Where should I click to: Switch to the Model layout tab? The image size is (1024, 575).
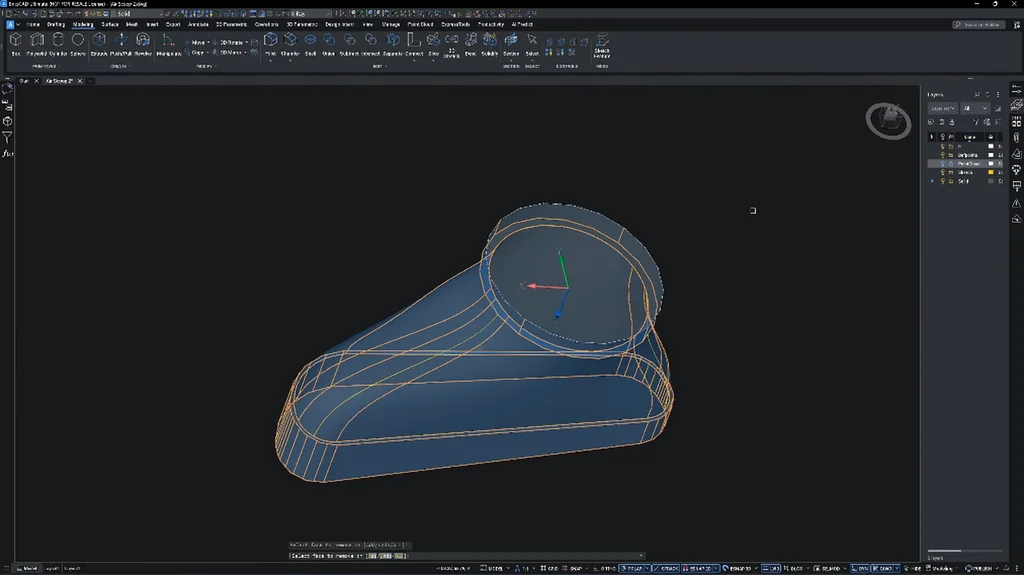click(28, 568)
